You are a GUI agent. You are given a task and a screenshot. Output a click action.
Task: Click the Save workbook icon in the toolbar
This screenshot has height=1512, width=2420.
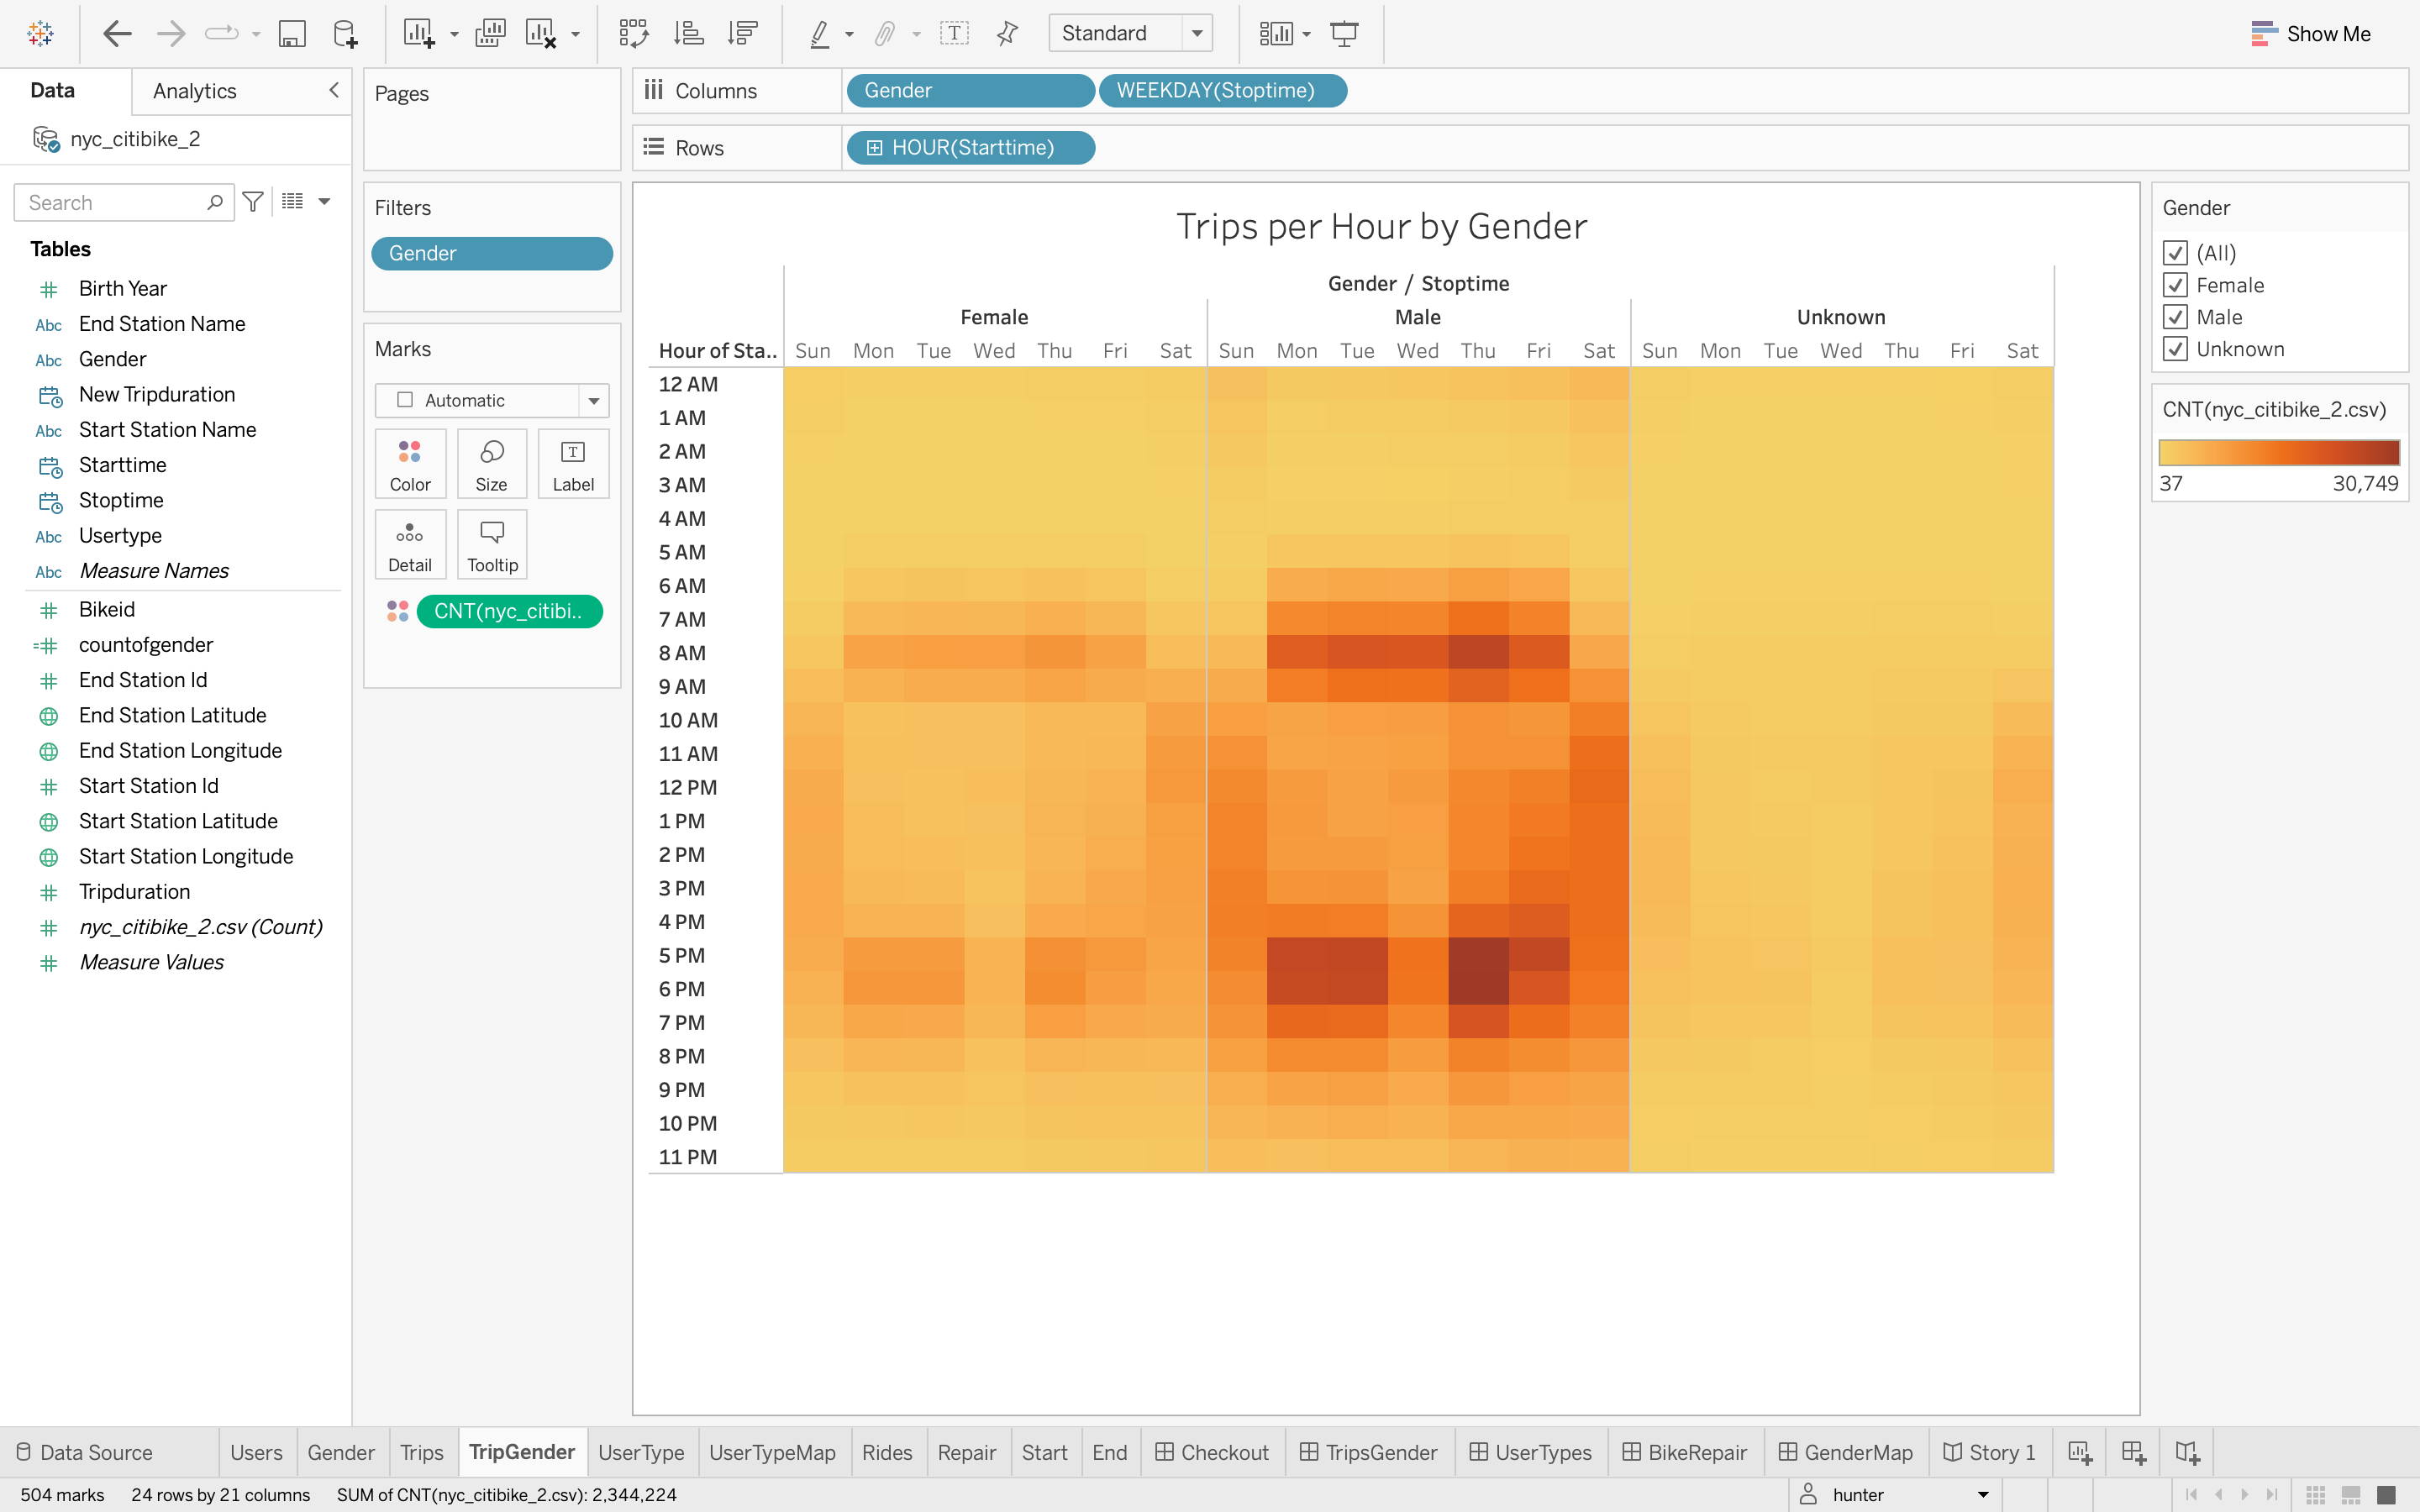click(292, 33)
